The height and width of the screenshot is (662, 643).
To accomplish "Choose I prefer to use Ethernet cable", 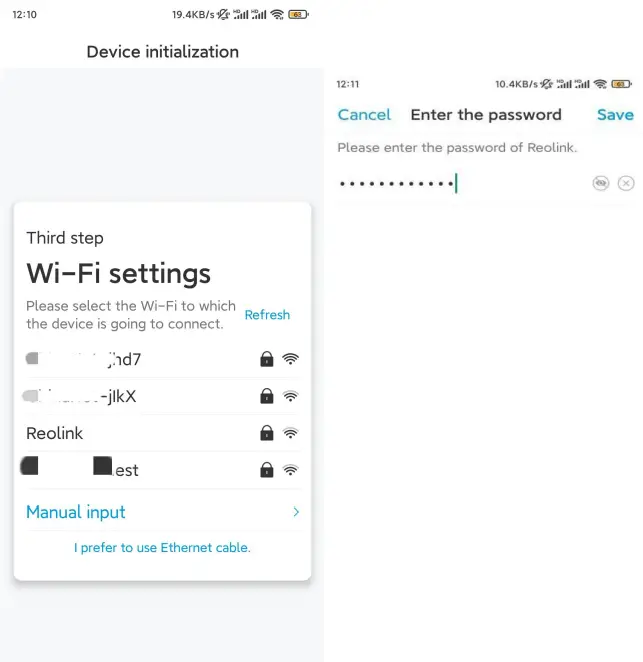I will click(x=163, y=548).
